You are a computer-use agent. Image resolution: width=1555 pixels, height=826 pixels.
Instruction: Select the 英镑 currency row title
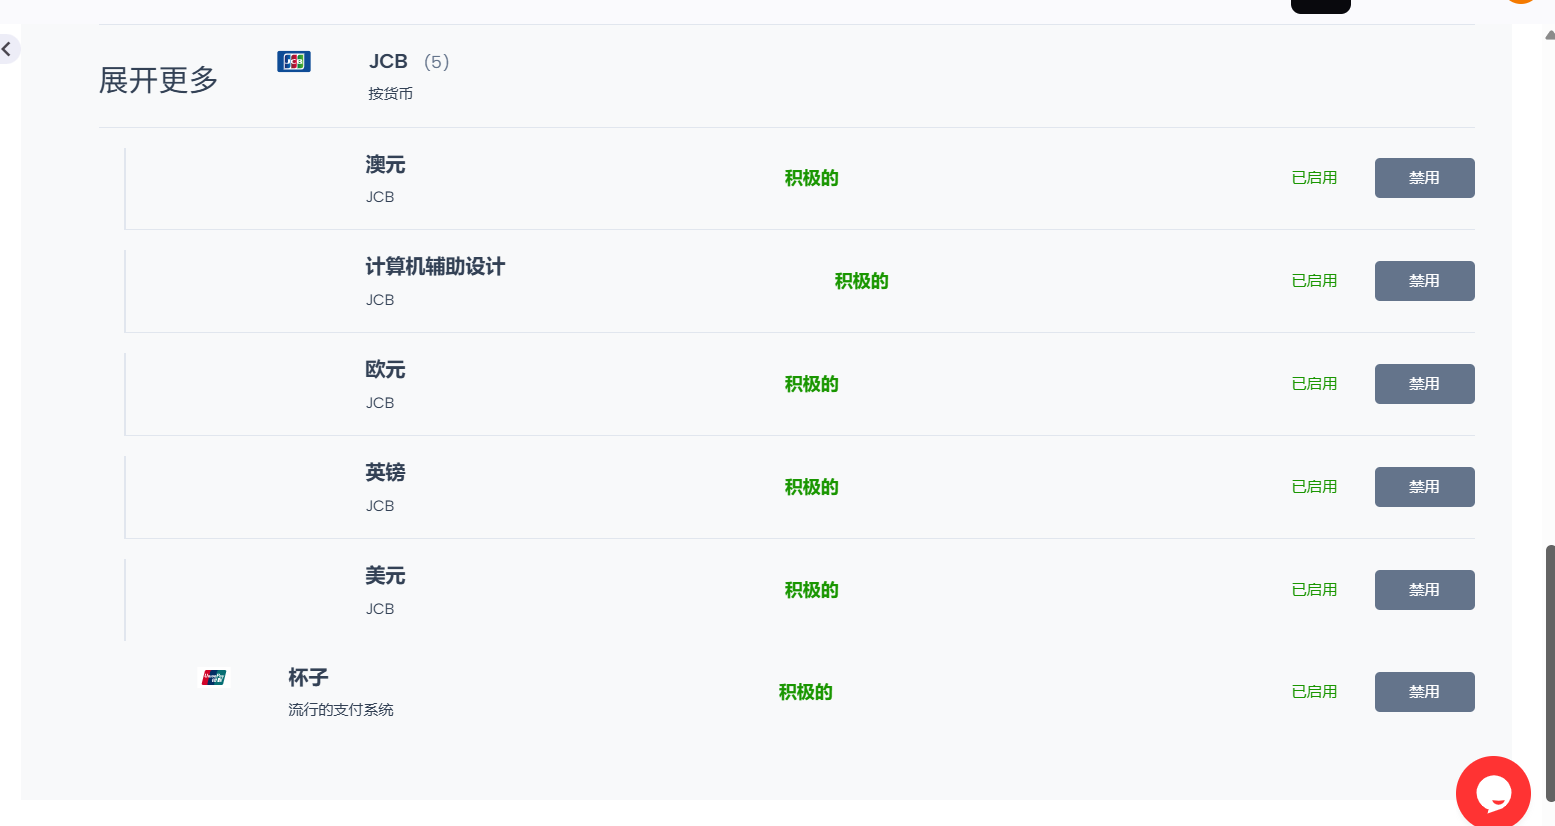(385, 473)
